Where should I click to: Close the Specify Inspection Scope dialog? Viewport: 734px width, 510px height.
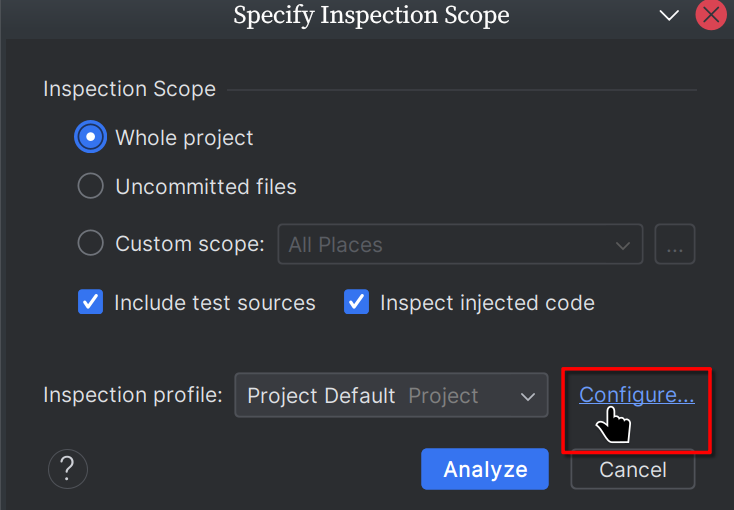pyautogui.click(x=711, y=15)
